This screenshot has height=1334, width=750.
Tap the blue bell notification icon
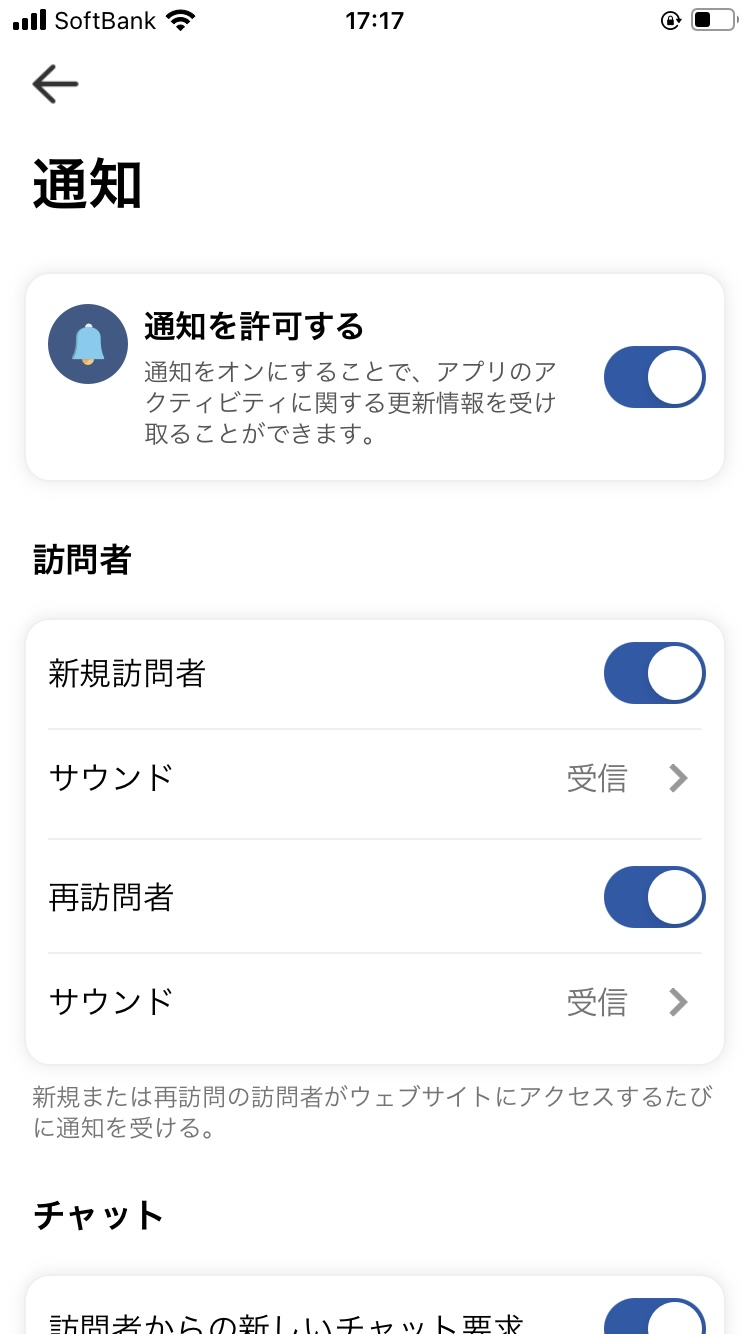88,344
